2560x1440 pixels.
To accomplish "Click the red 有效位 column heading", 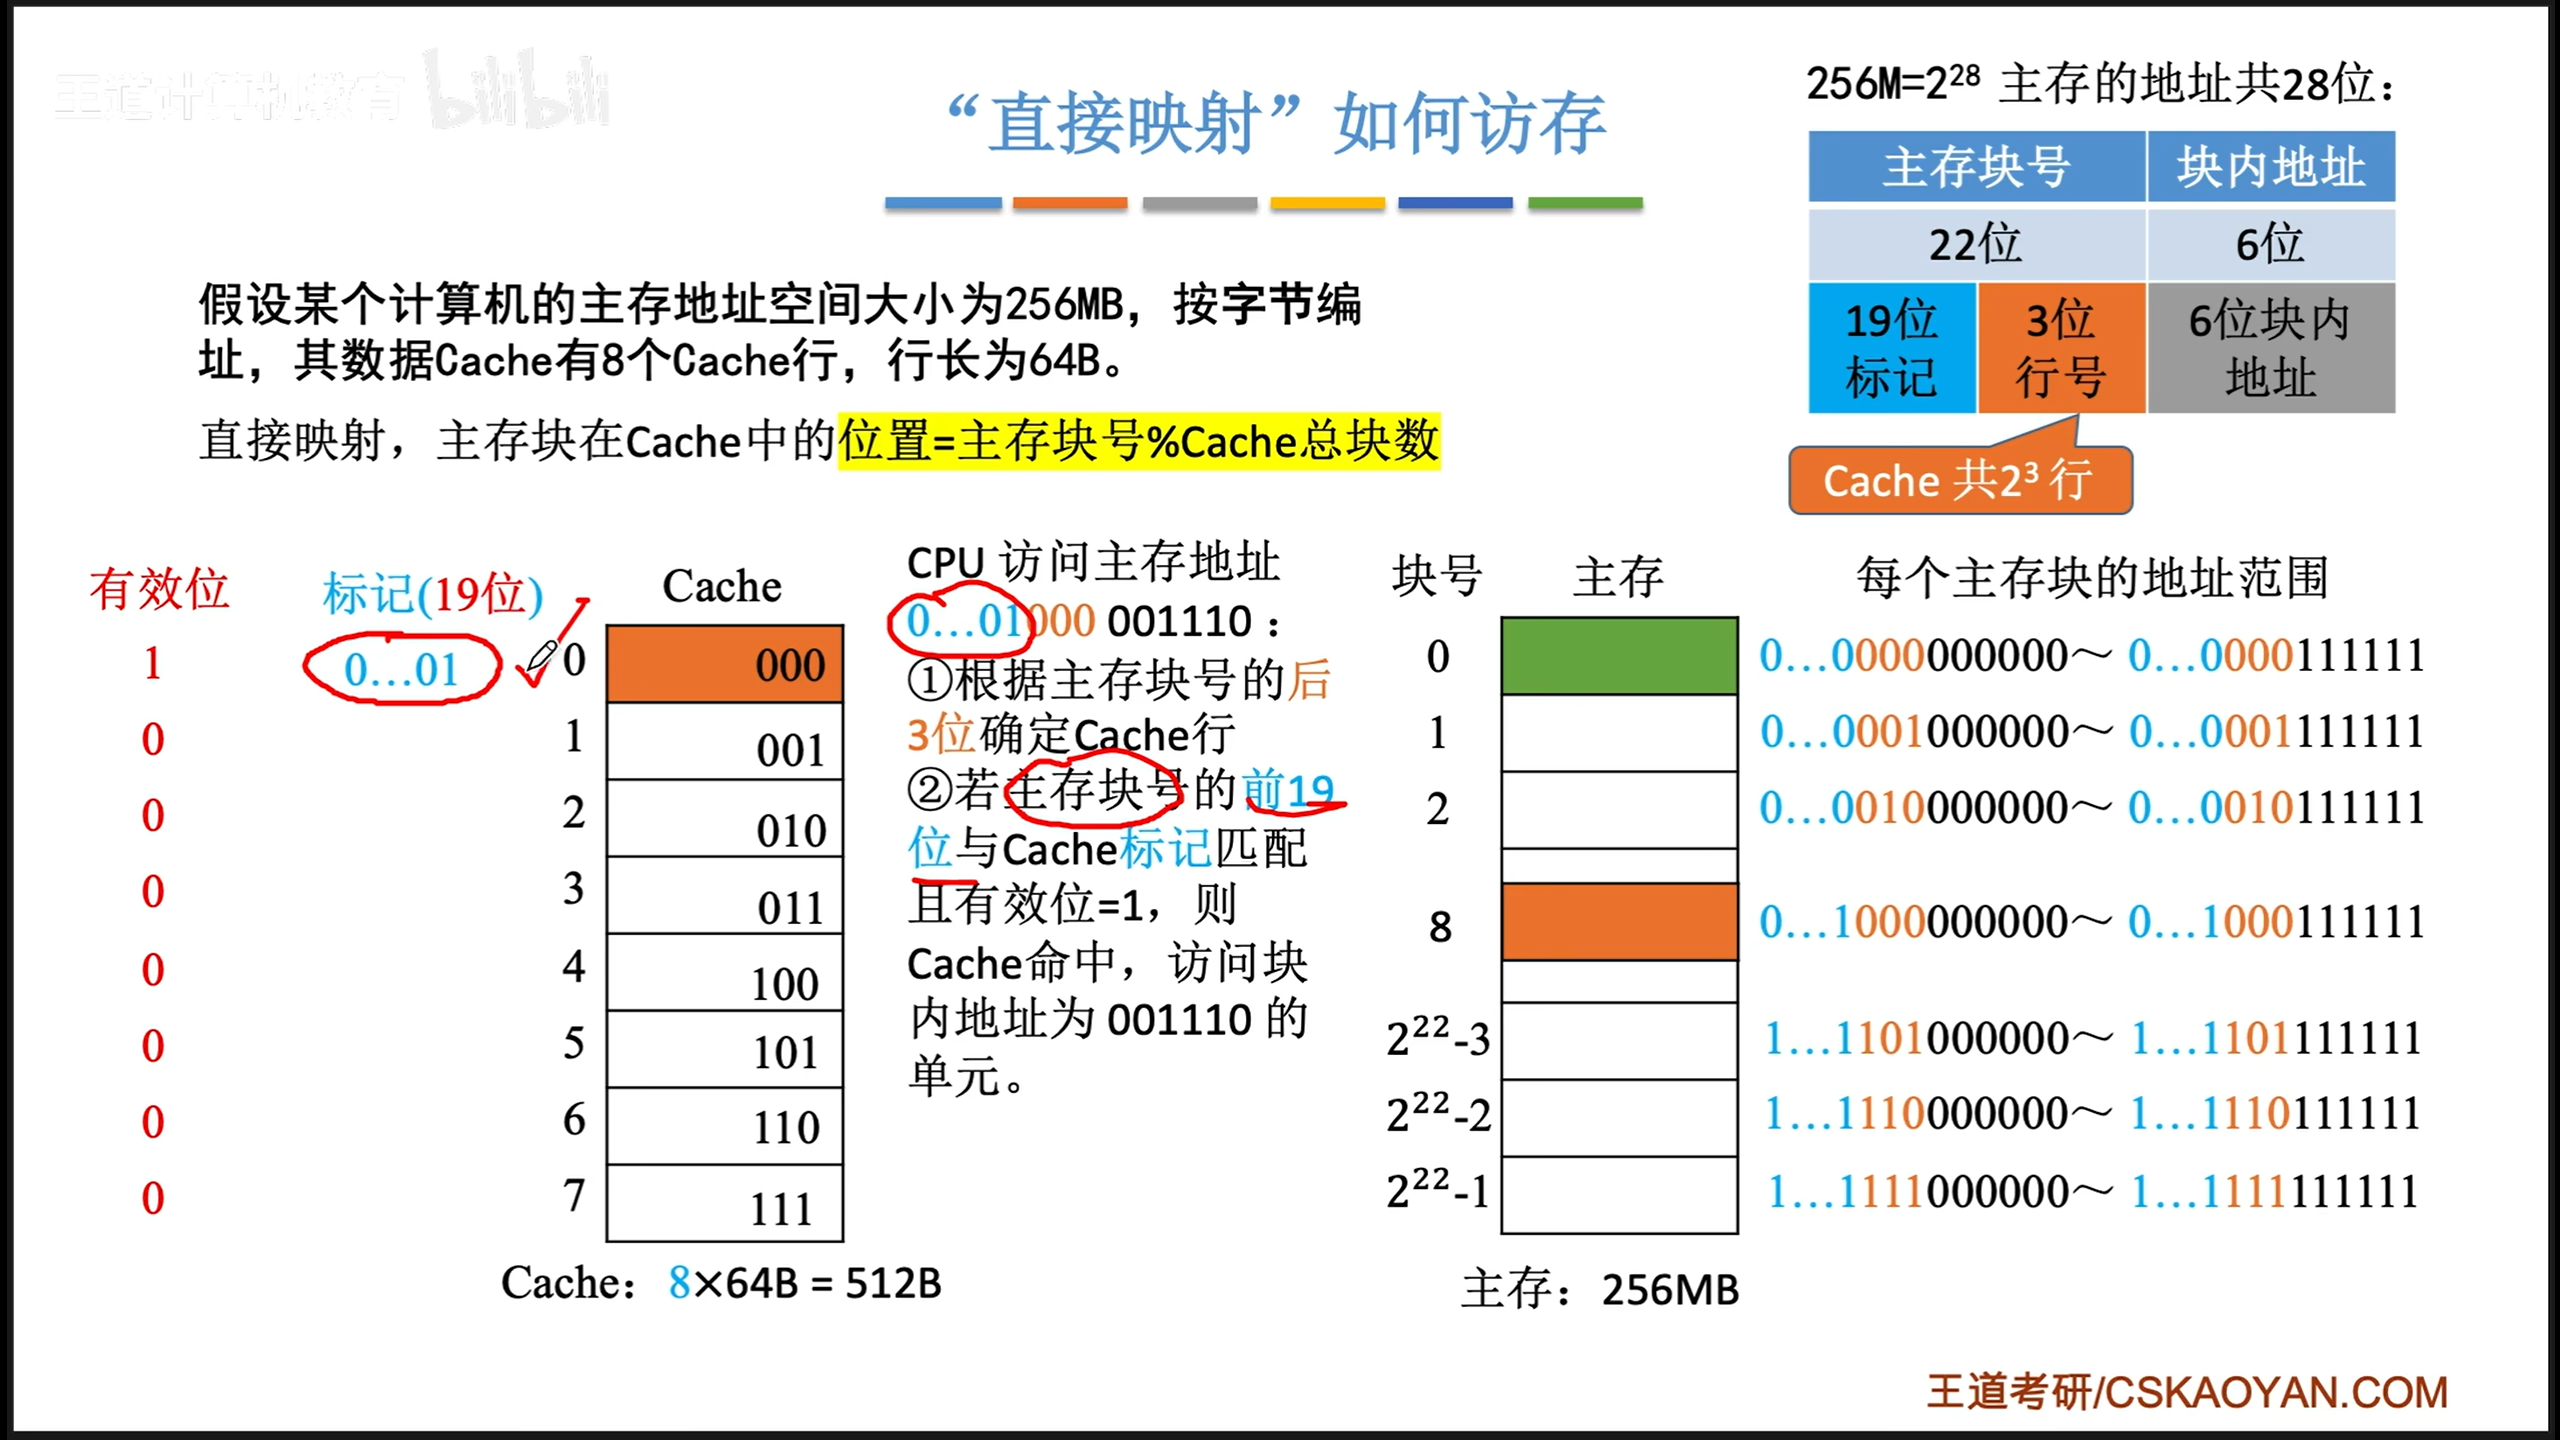I will click(x=159, y=588).
